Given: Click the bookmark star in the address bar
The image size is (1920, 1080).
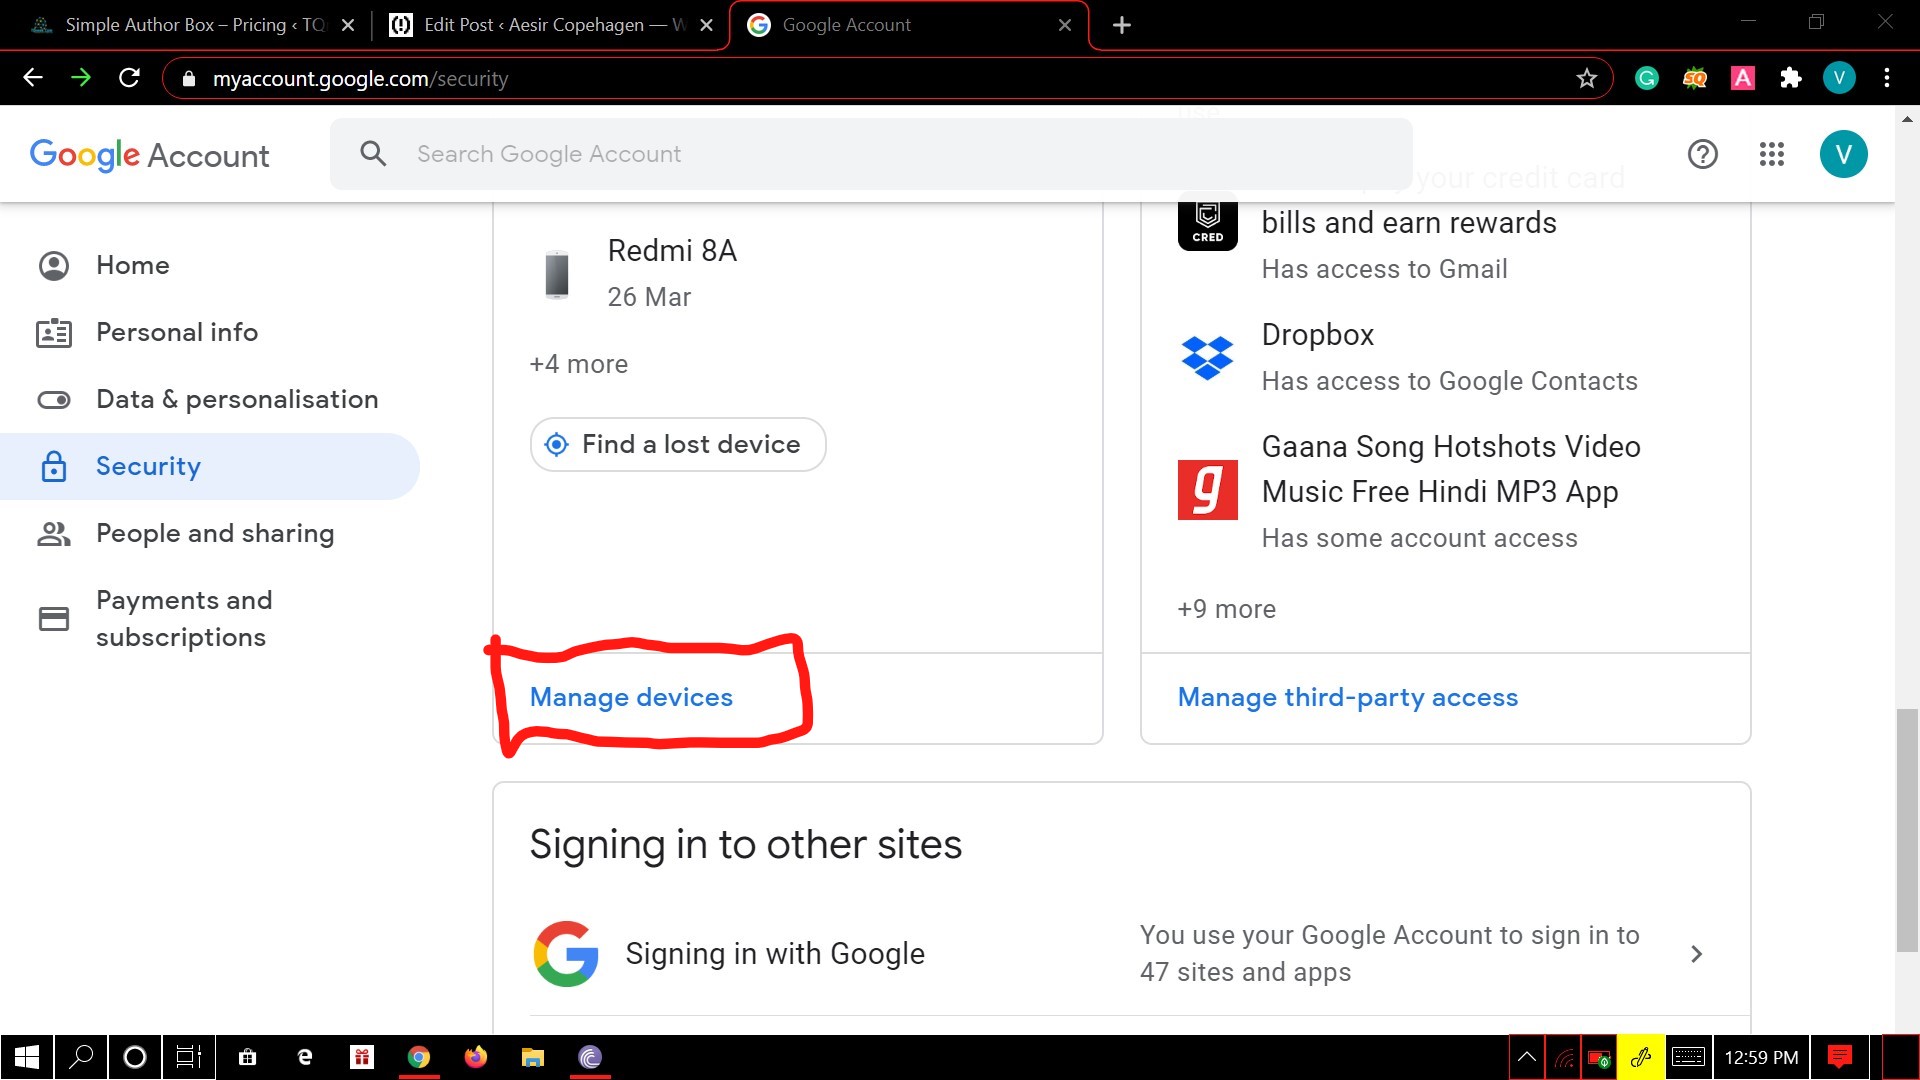Looking at the screenshot, I should pyautogui.click(x=1586, y=78).
